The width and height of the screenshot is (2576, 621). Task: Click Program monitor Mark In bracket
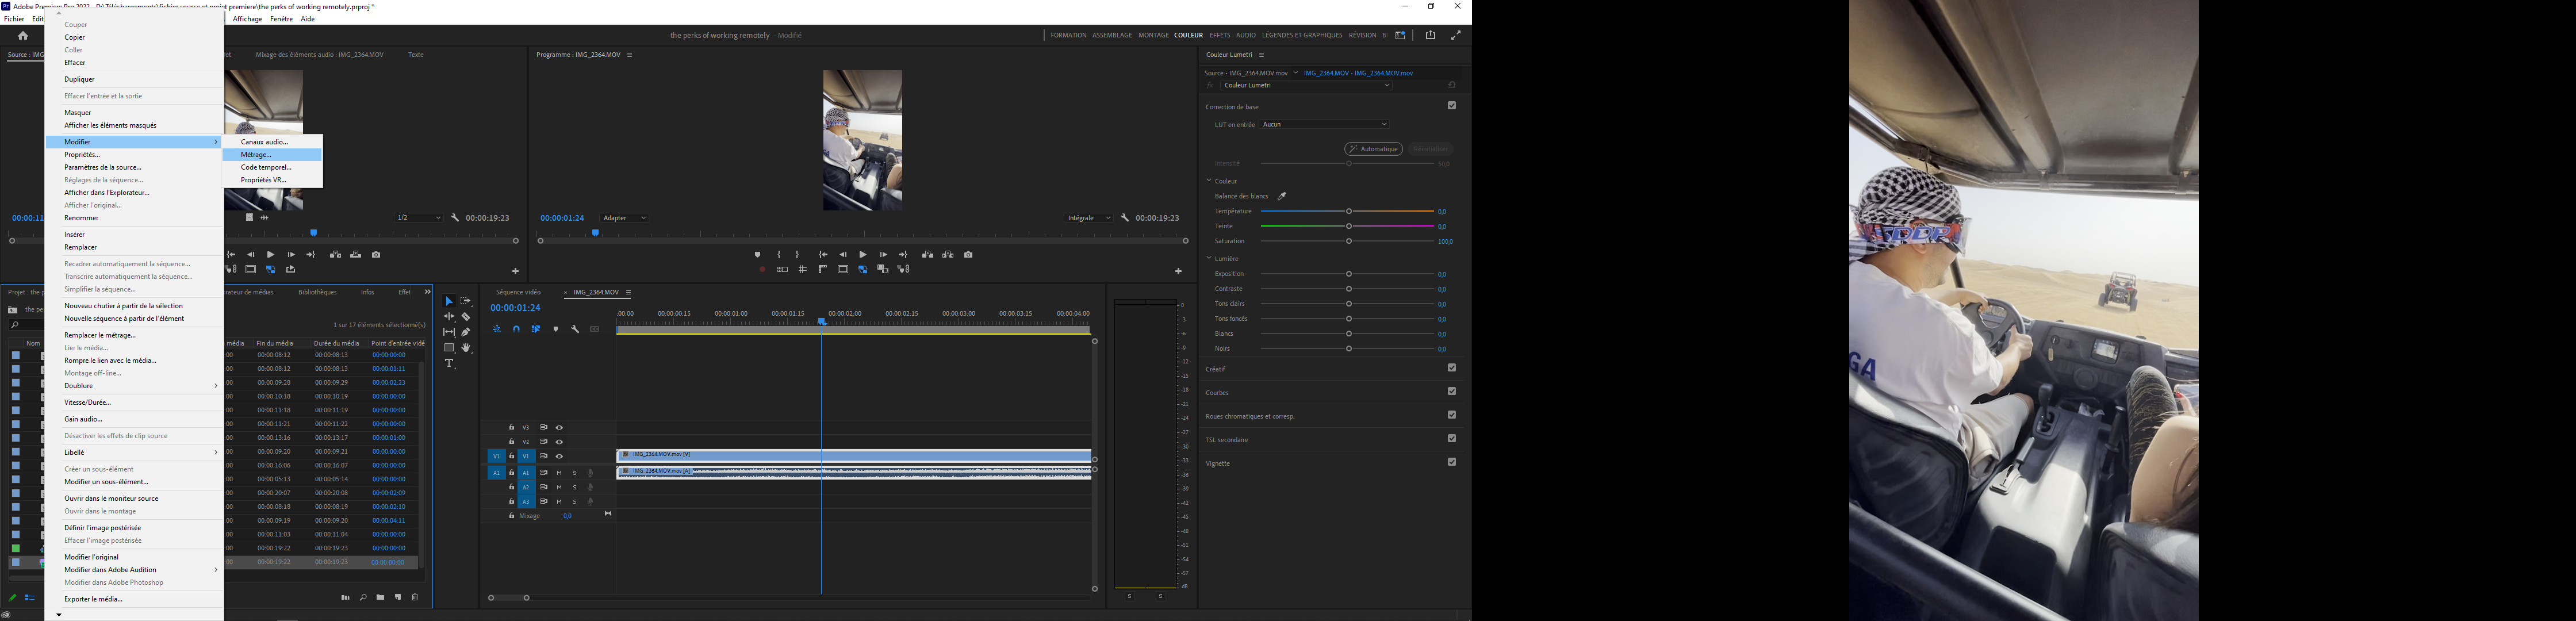point(779,255)
